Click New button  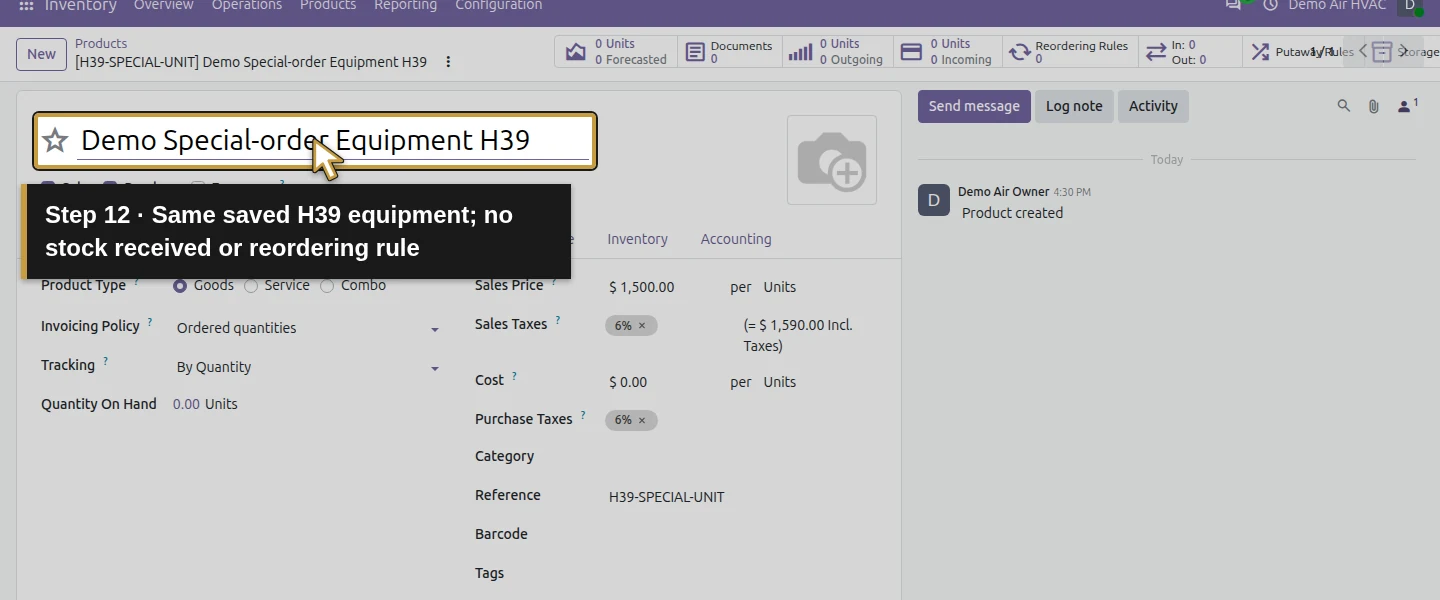41,54
